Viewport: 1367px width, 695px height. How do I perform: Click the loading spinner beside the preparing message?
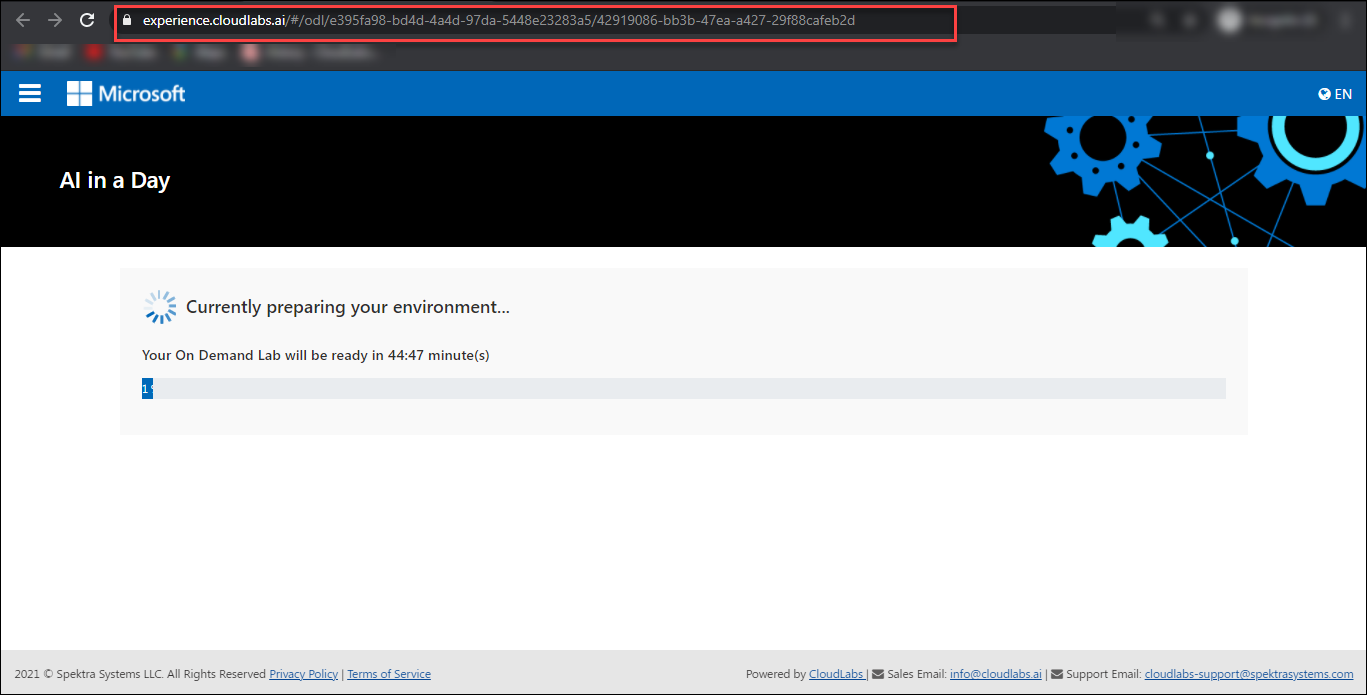(160, 307)
